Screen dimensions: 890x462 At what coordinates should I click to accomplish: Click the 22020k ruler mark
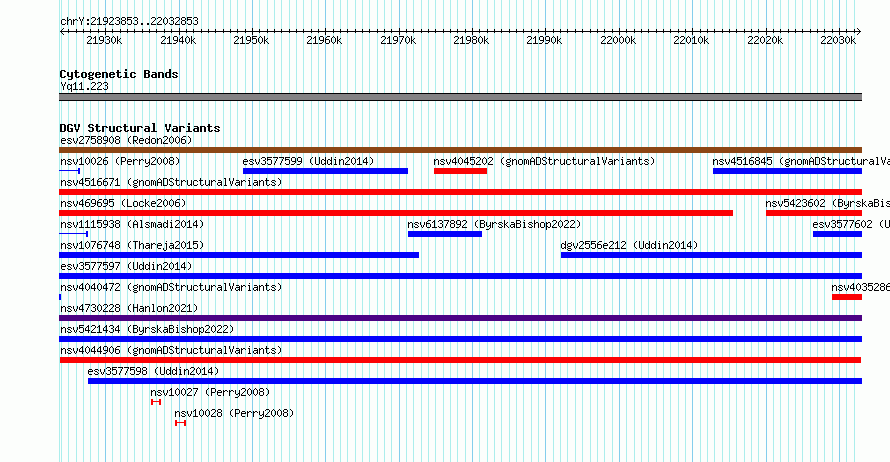tap(766, 40)
